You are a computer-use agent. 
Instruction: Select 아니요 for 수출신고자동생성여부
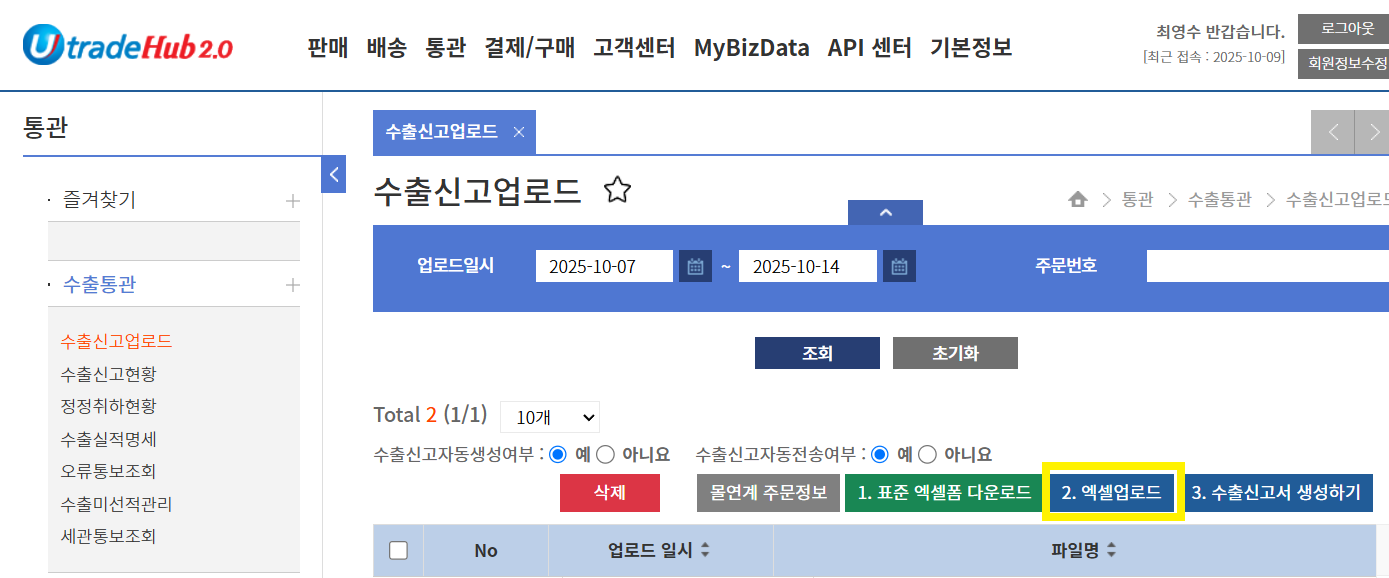pyautogui.click(x=606, y=454)
